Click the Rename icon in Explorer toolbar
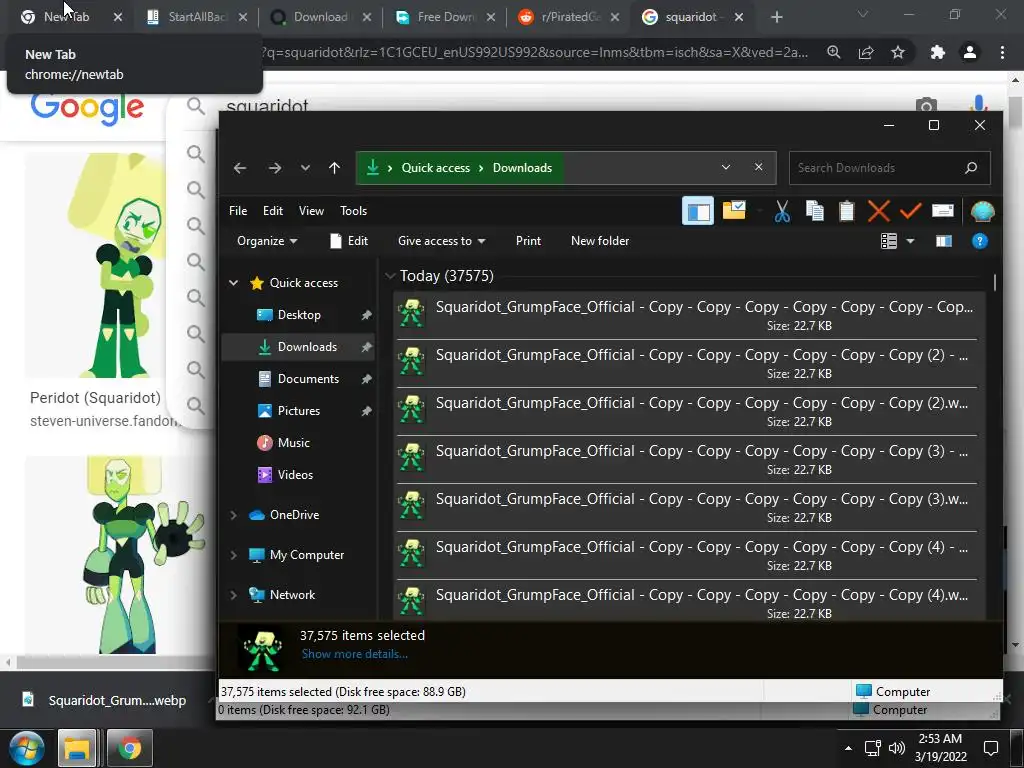 (942, 210)
